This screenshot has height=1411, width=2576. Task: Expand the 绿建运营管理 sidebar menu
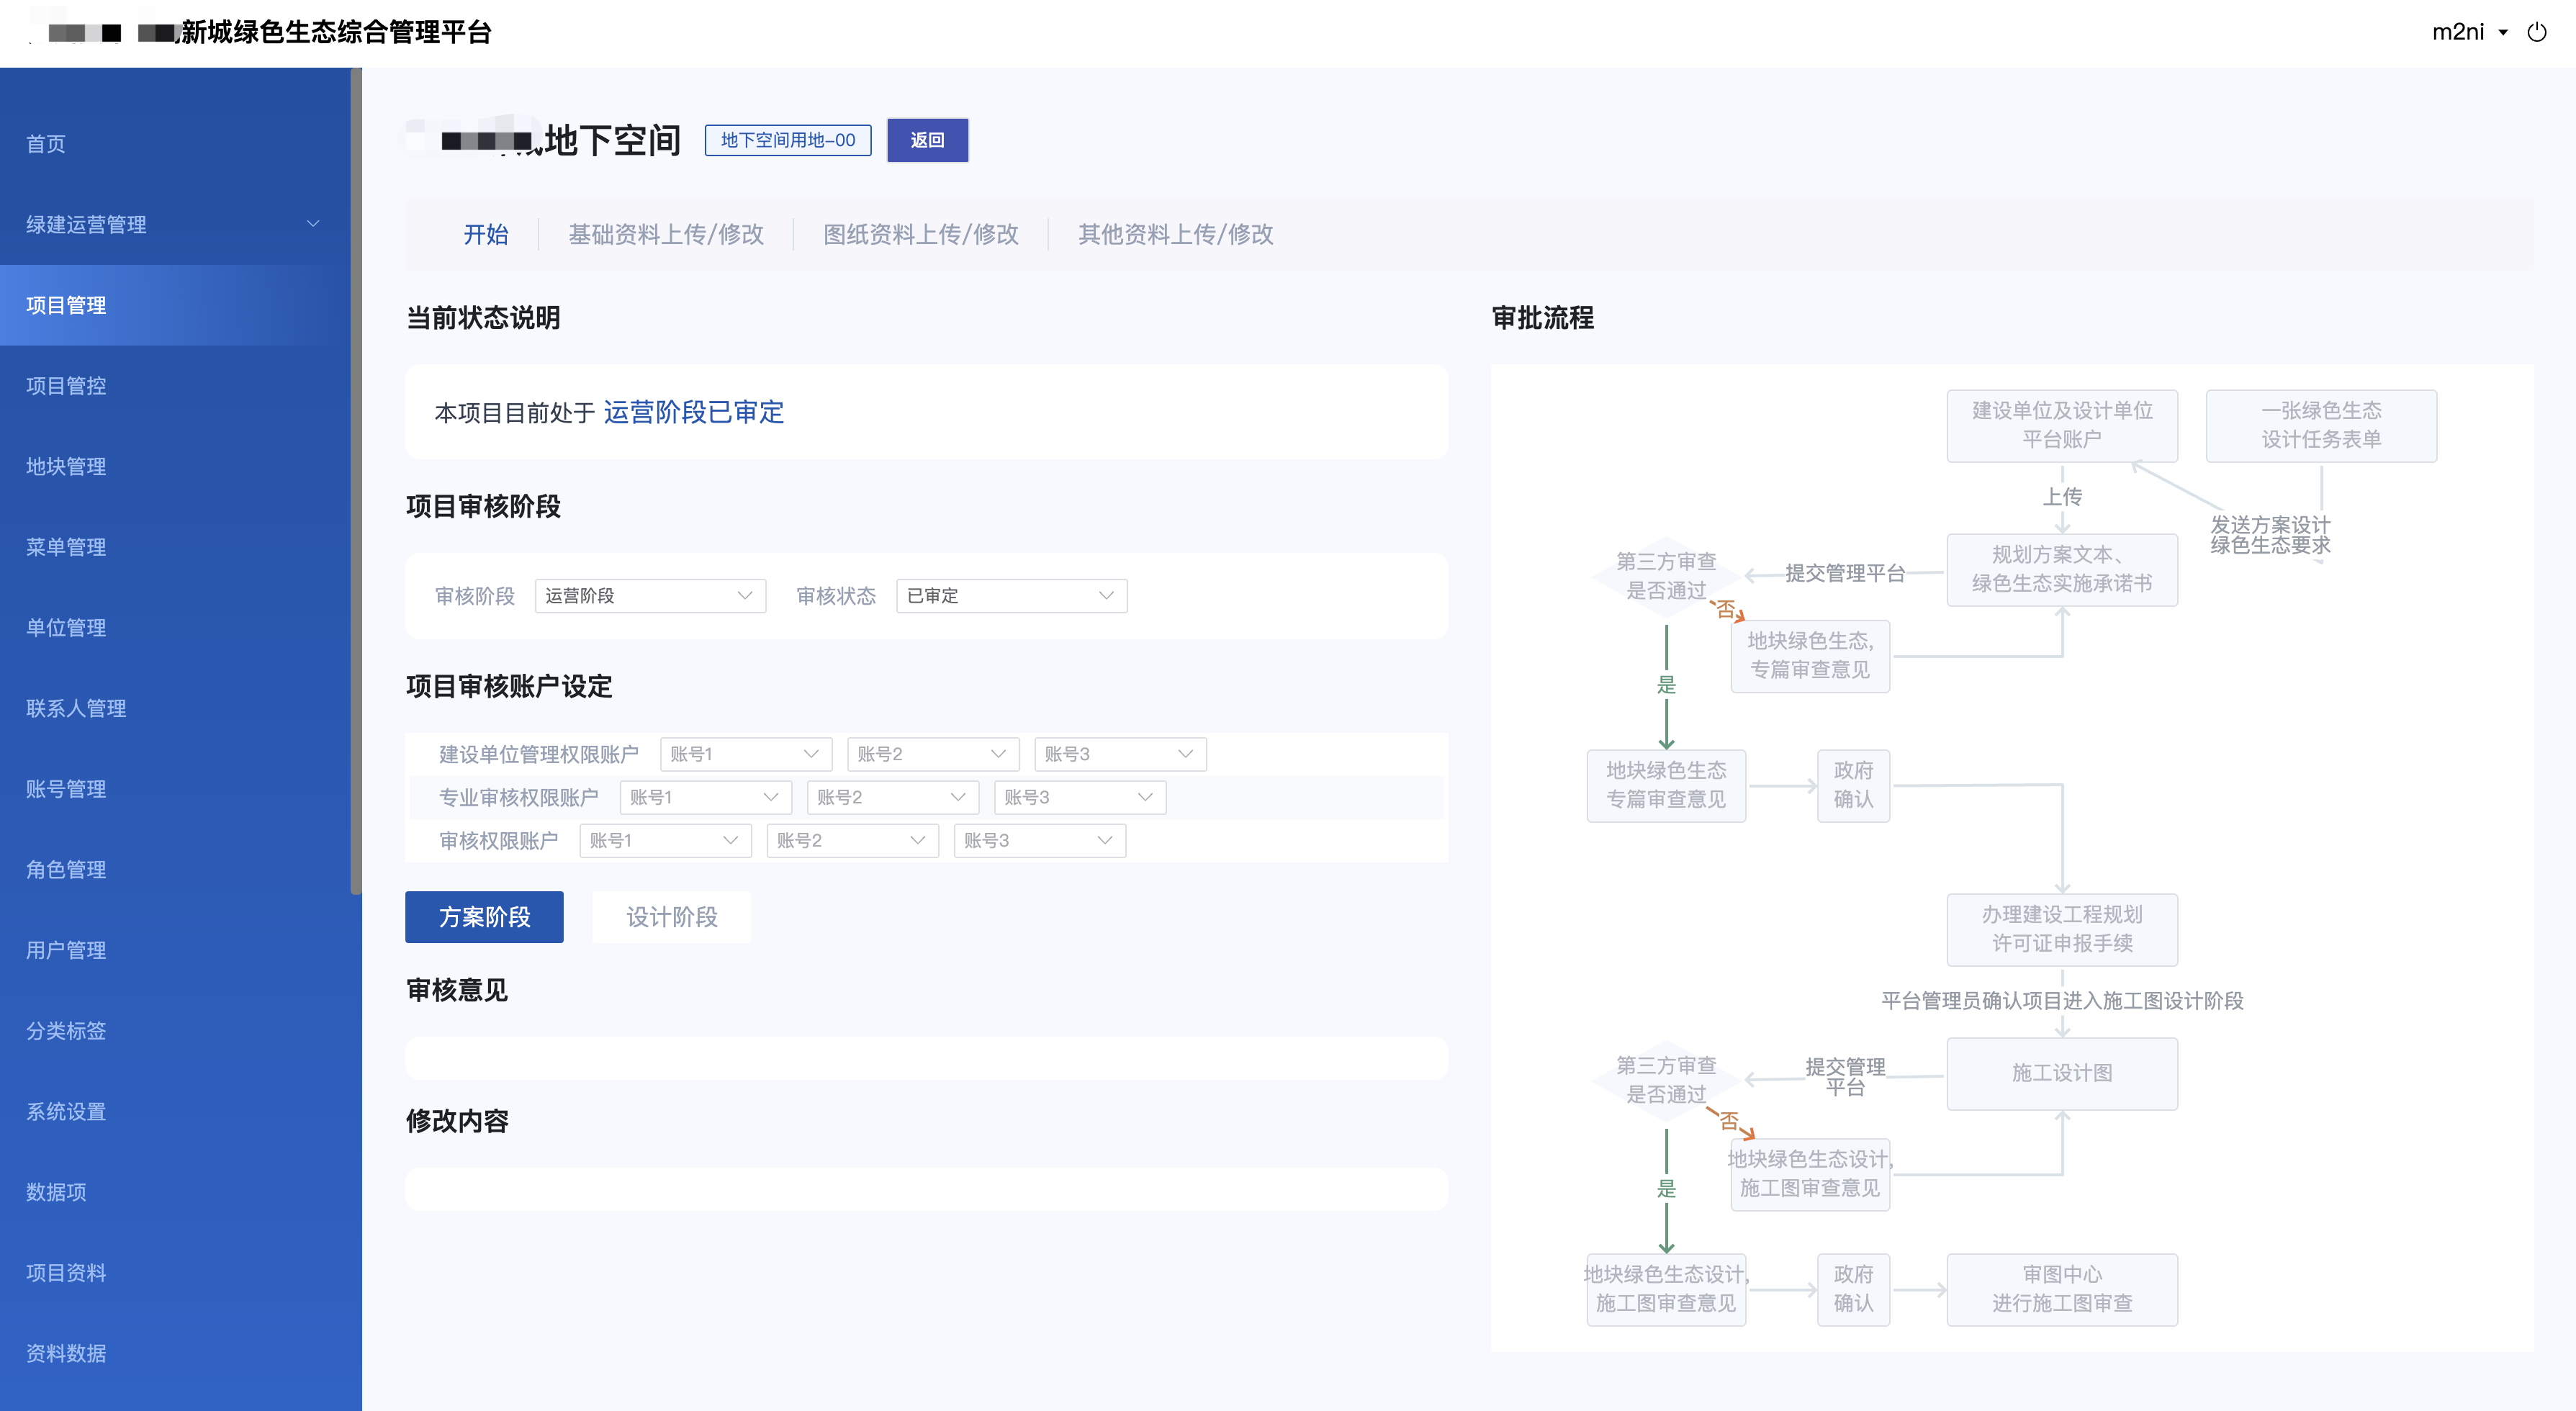coord(175,224)
